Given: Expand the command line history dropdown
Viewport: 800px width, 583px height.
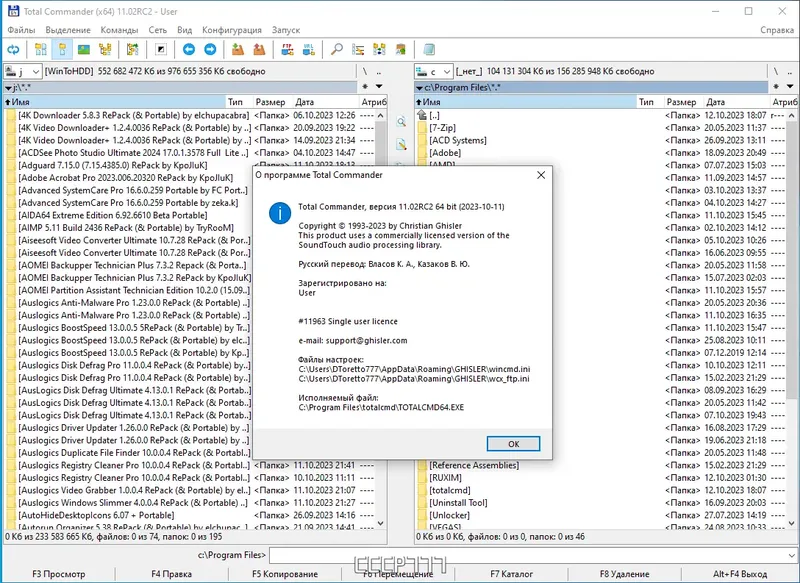Looking at the screenshot, I should click(791, 555).
